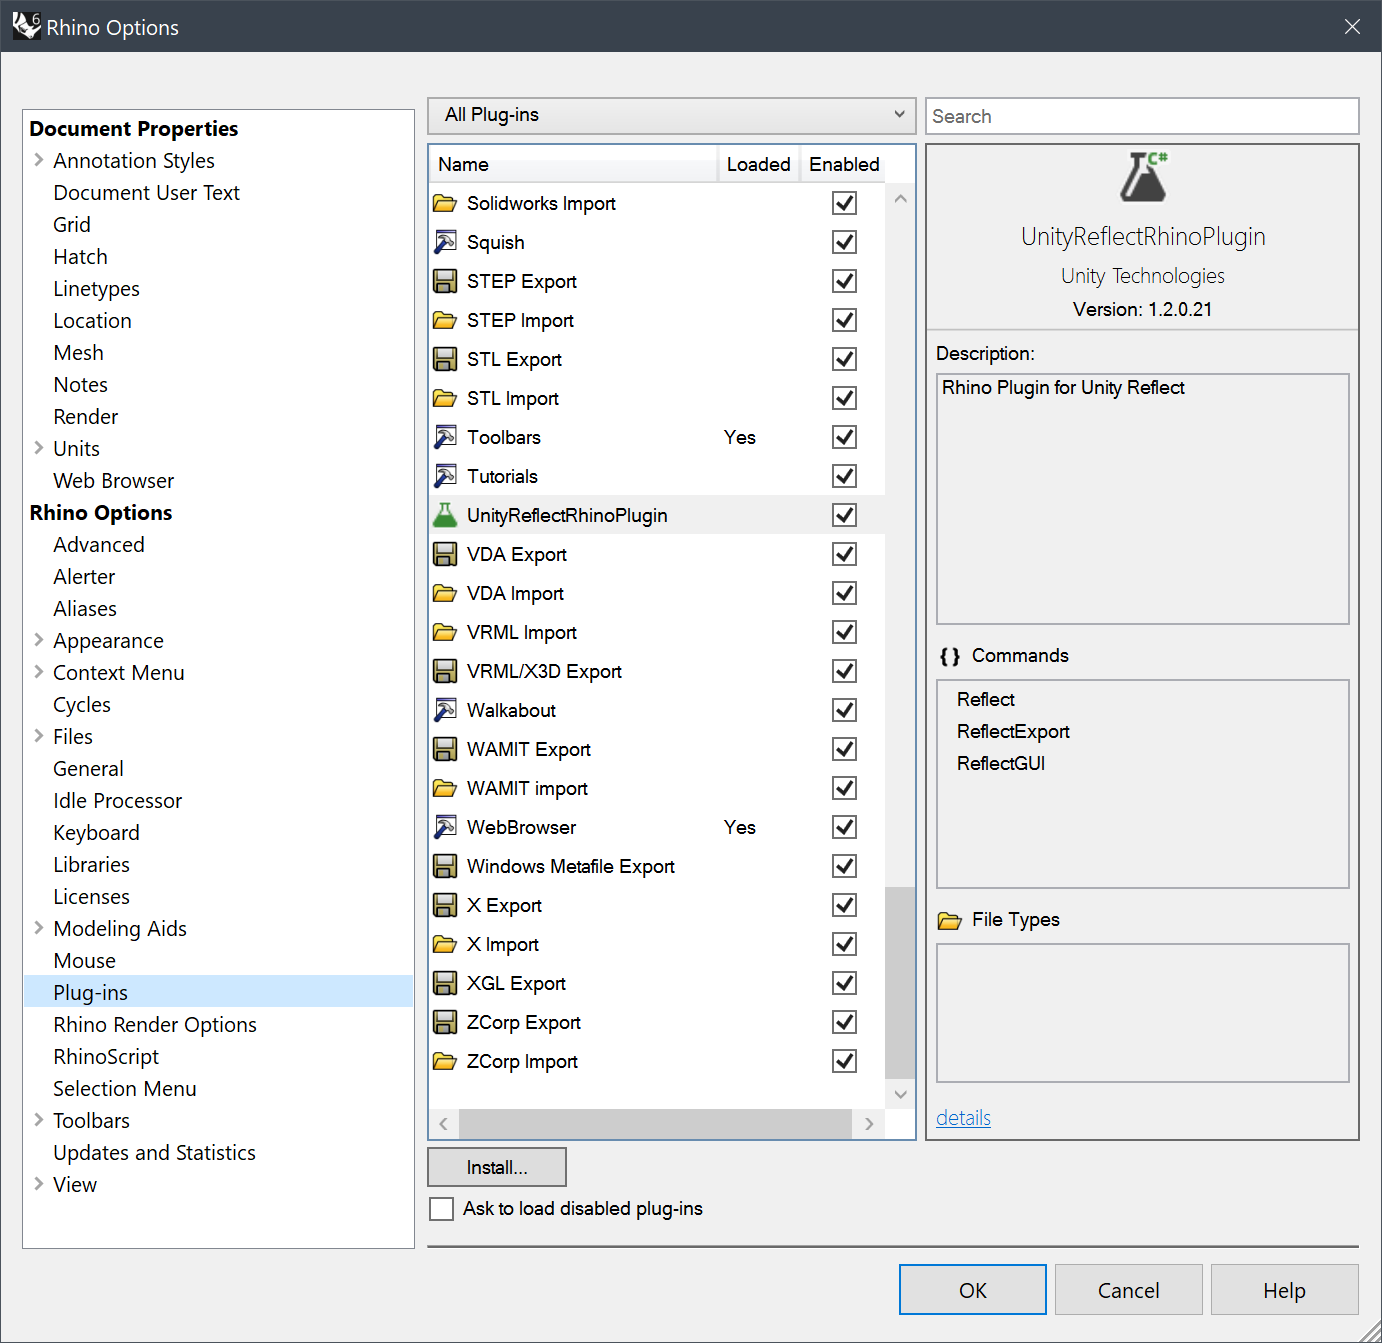Image resolution: width=1382 pixels, height=1343 pixels.
Task: Expand the Toolbars tree node
Action: 39,1120
